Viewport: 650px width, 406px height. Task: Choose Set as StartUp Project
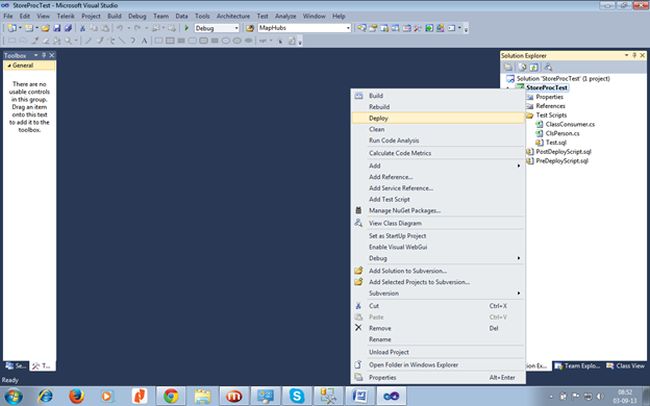click(438, 236)
